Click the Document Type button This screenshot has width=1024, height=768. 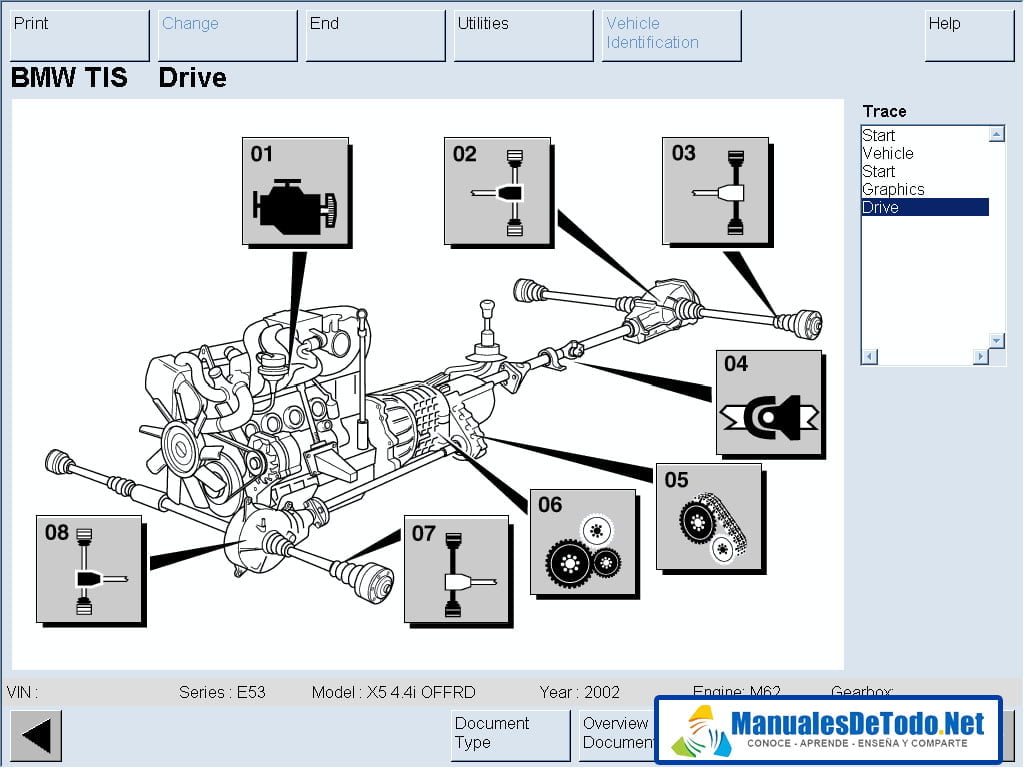510,736
